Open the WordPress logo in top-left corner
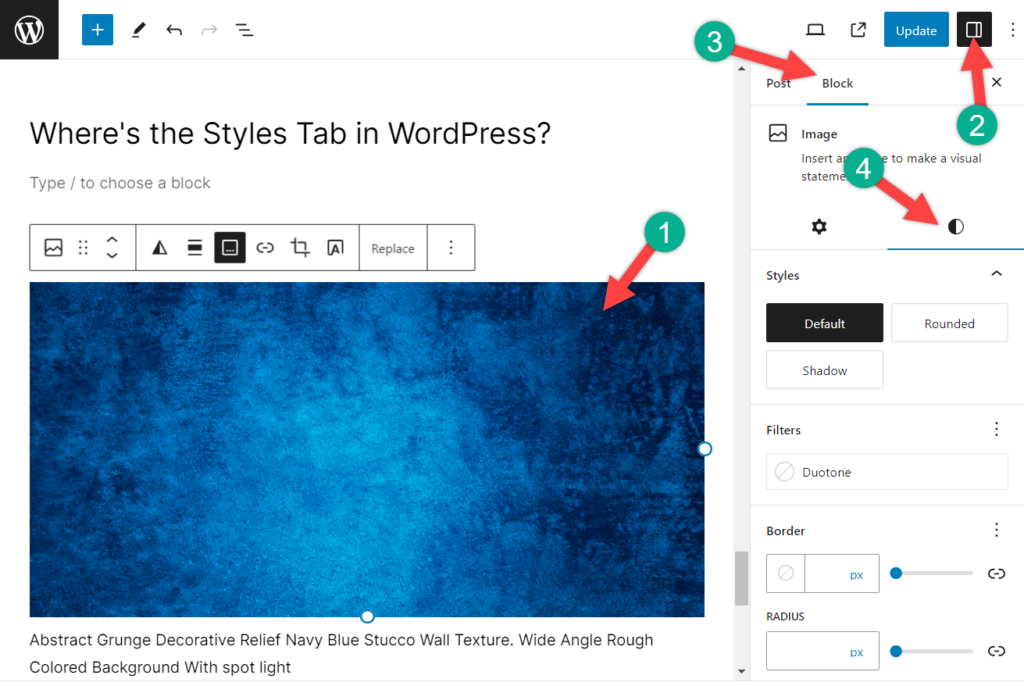Image resolution: width=1024 pixels, height=686 pixels. pyautogui.click(x=28, y=29)
